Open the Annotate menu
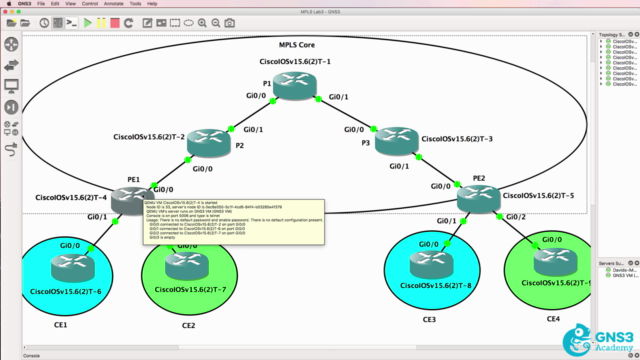 (x=113, y=4)
